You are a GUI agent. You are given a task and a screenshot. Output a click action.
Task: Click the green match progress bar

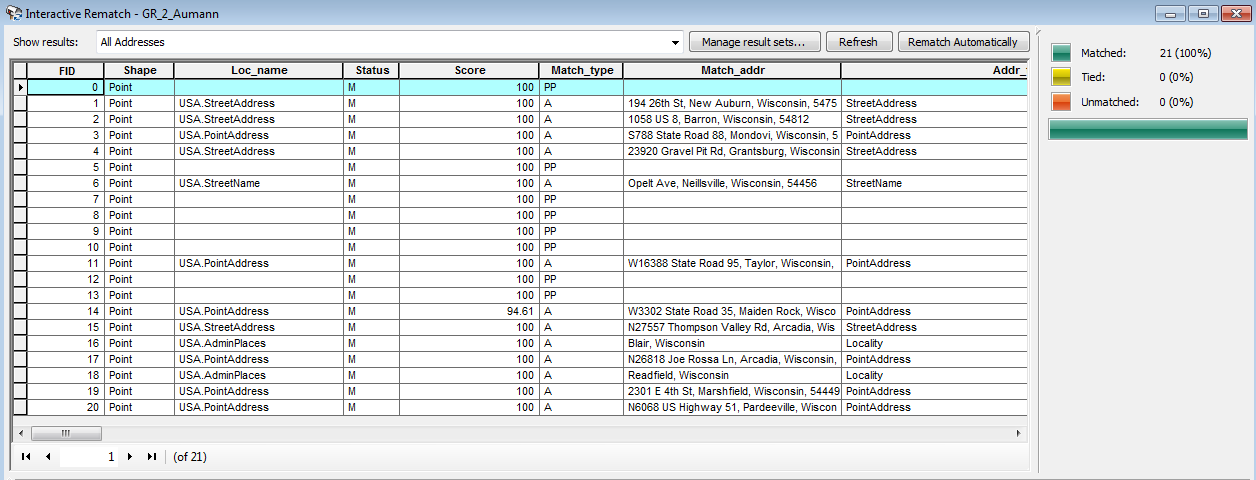(1147, 128)
